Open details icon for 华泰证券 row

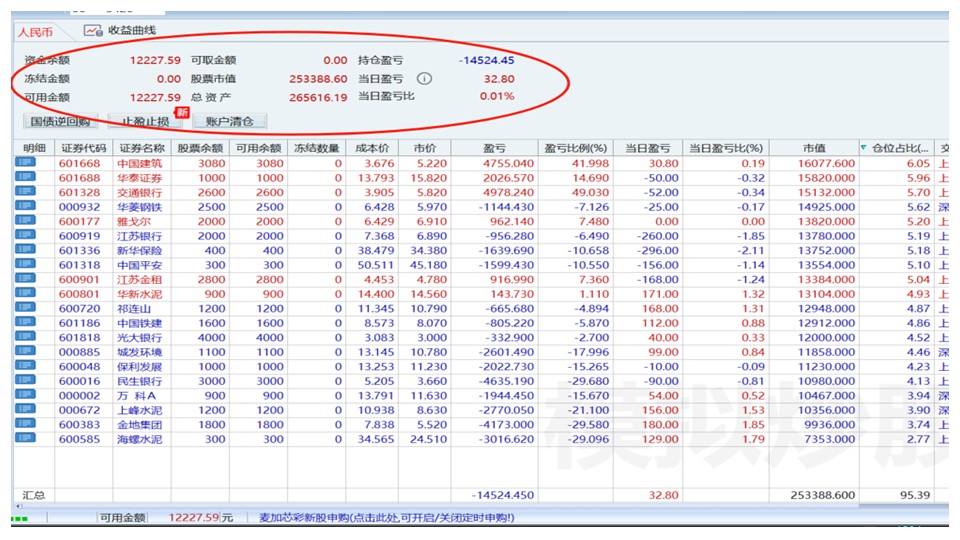point(25,177)
